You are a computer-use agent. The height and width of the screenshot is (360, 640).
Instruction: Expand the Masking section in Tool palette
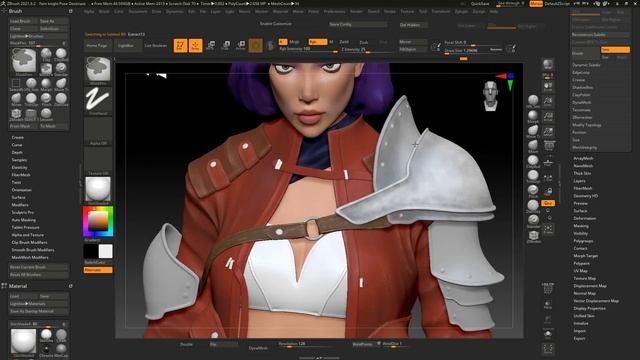pos(581,226)
